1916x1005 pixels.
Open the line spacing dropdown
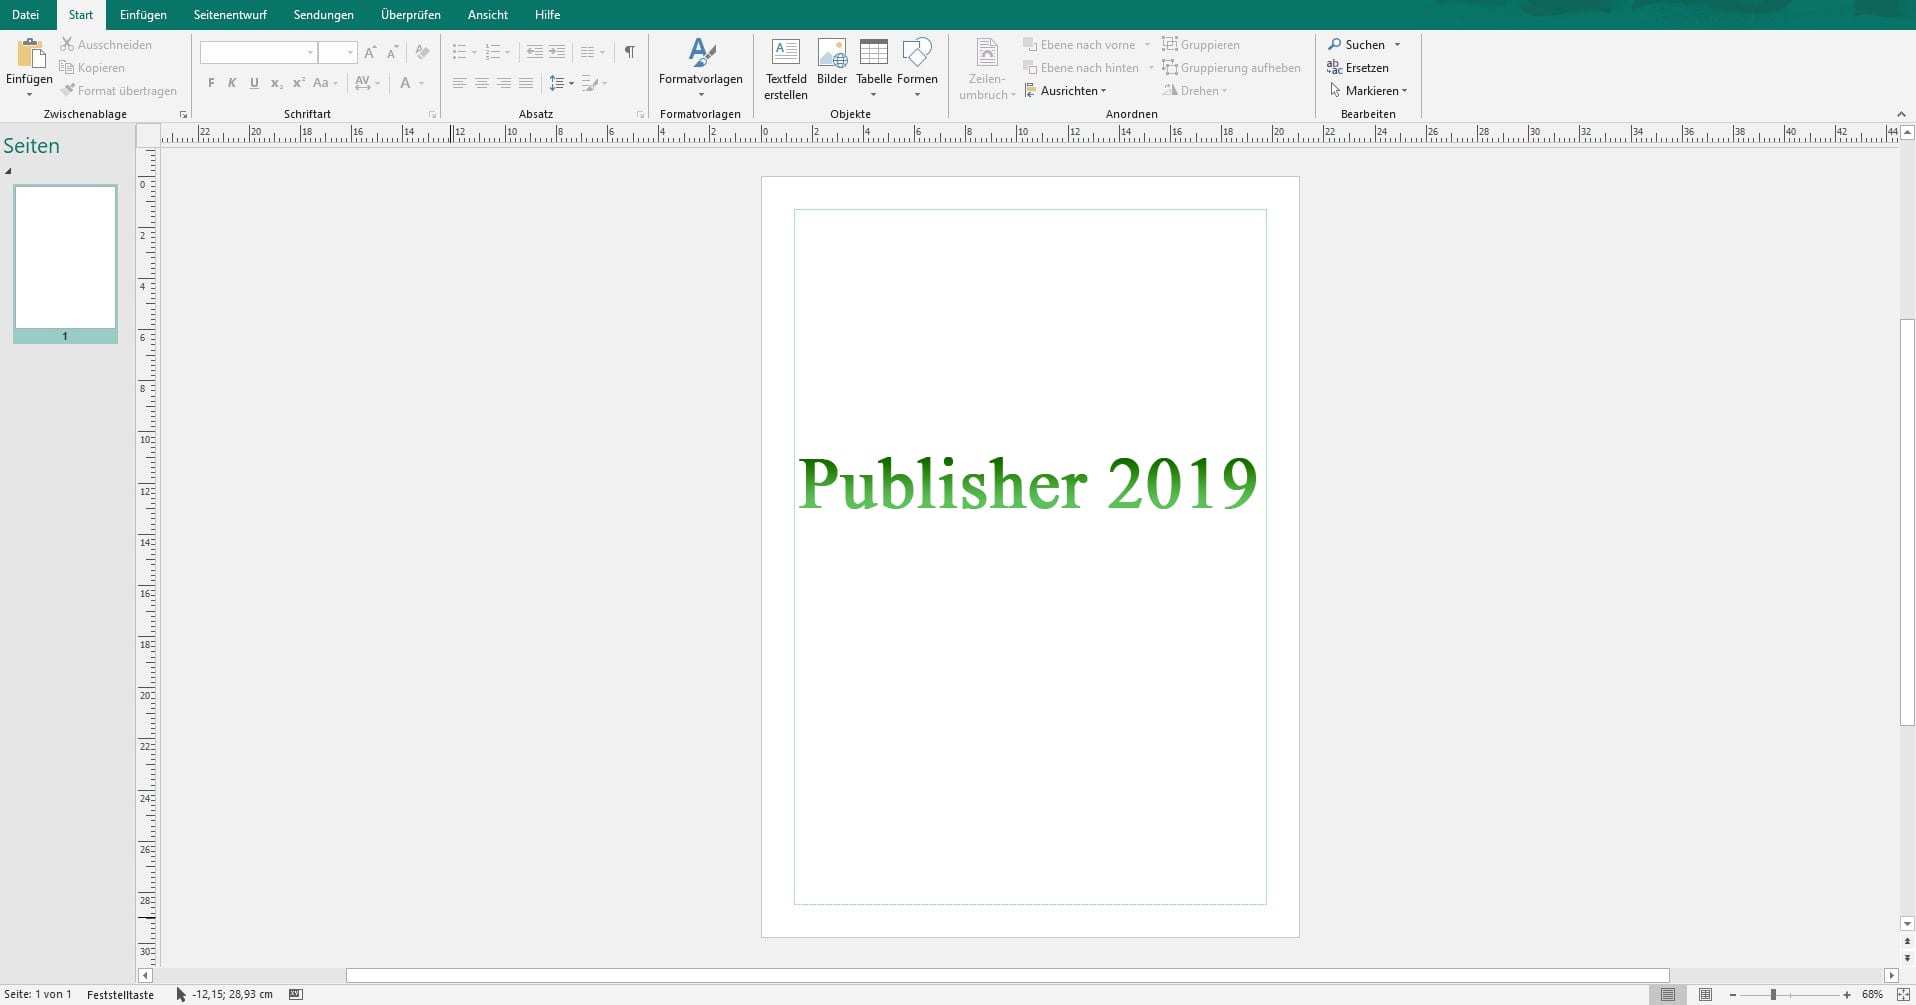(x=561, y=83)
